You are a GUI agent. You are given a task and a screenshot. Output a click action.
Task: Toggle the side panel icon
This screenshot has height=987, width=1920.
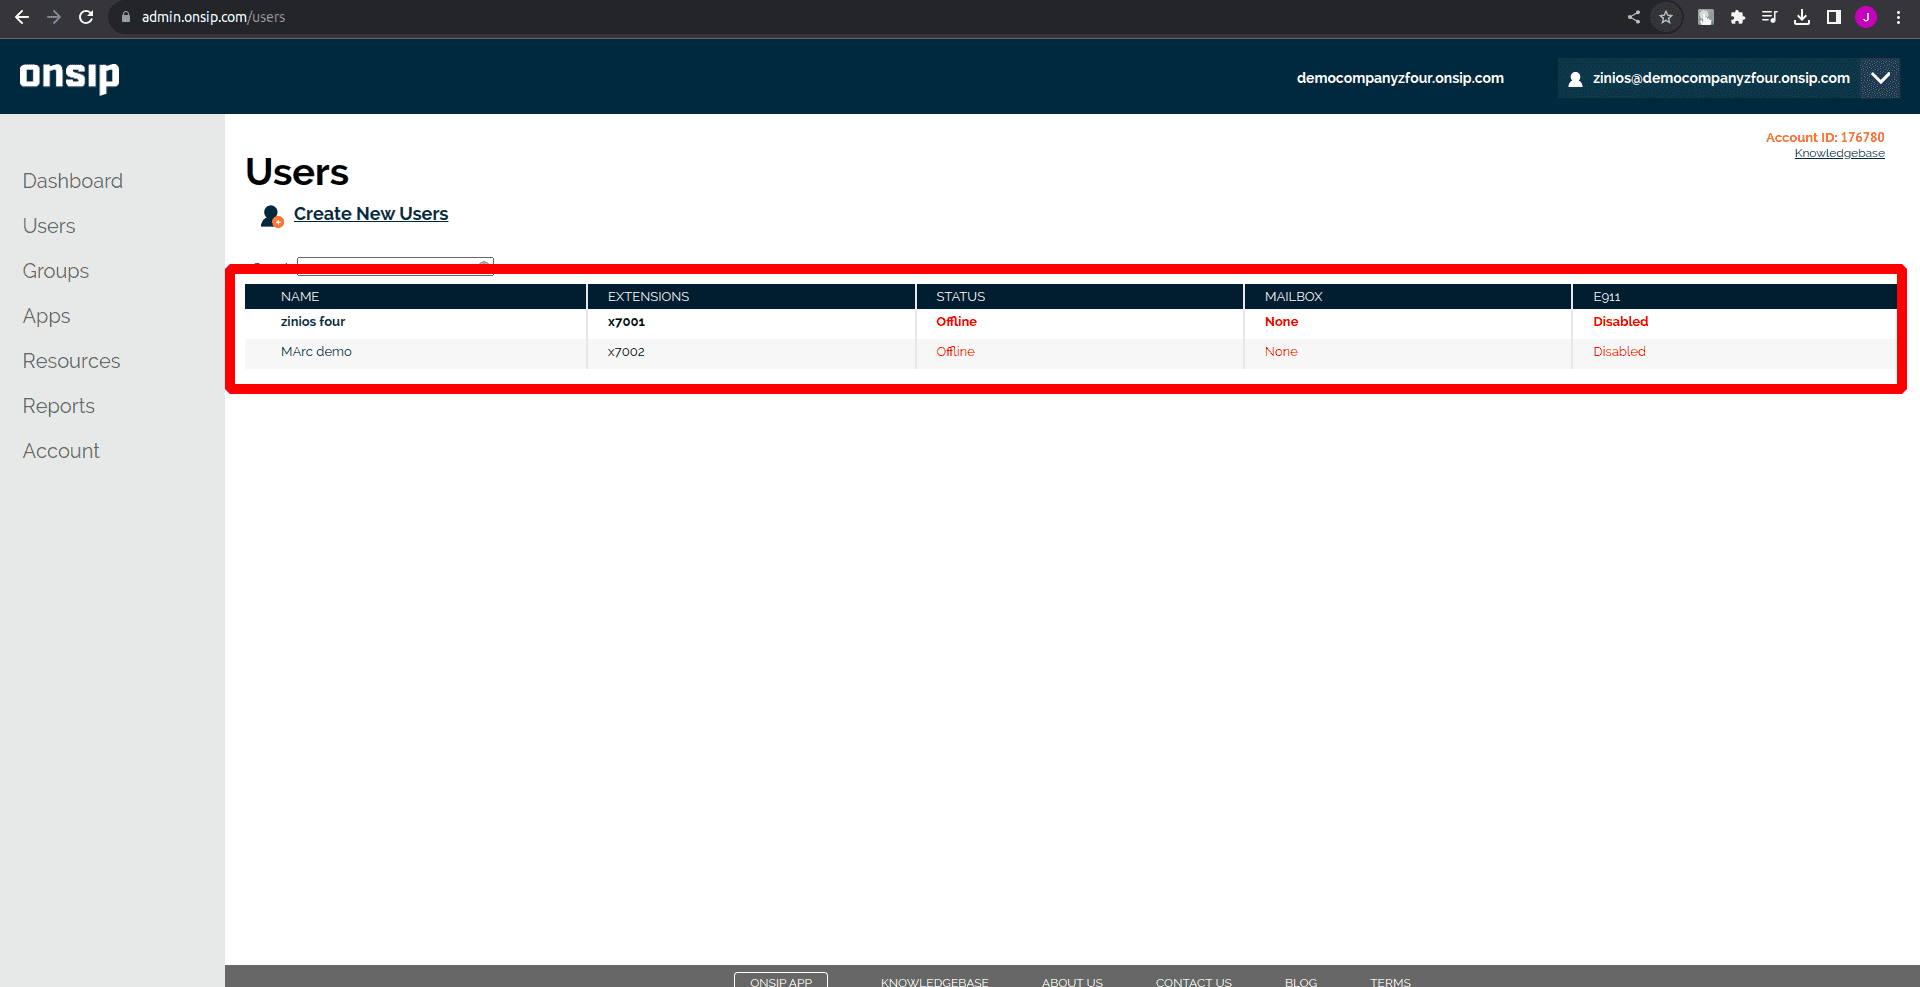click(1834, 17)
